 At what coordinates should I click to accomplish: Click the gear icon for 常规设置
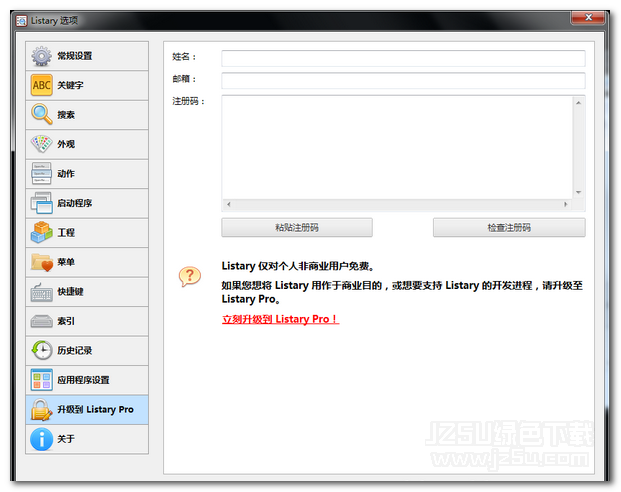point(42,56)
